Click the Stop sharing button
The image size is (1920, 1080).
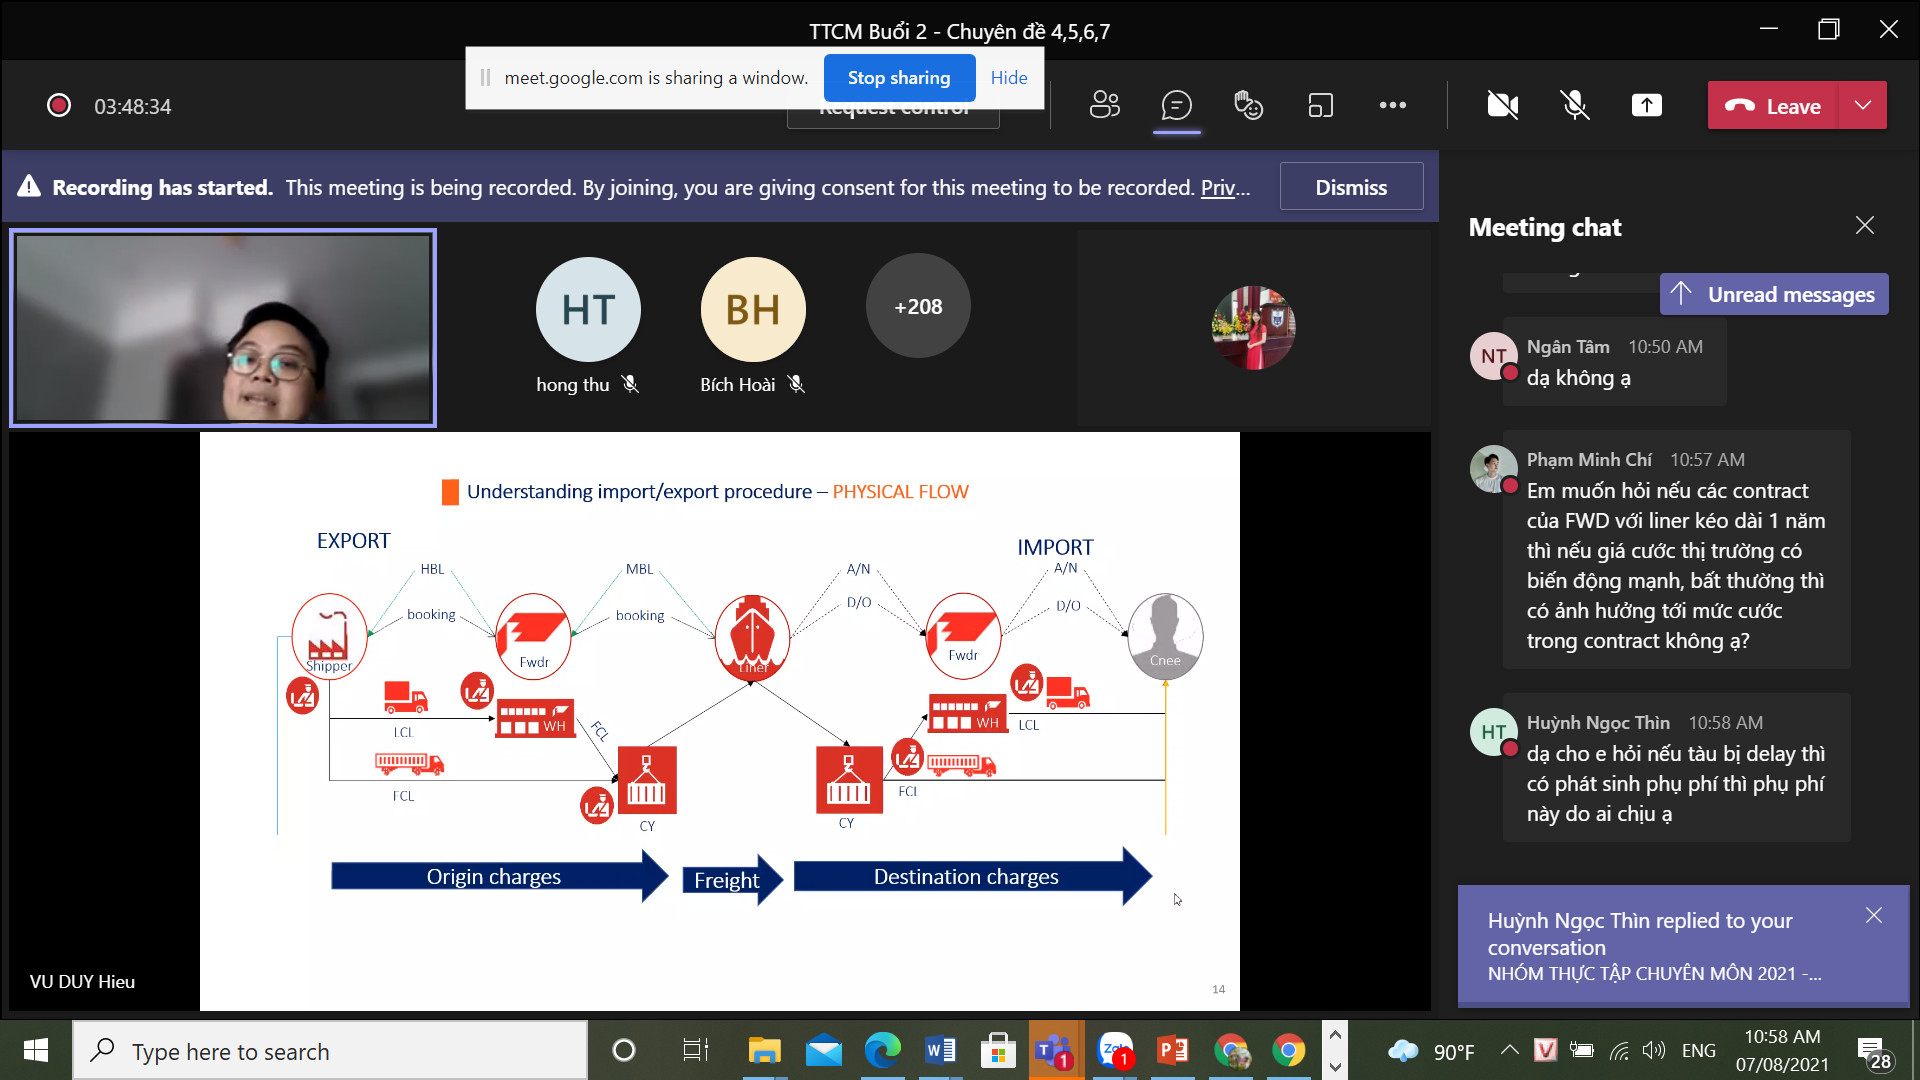pyautogui.click(x=898, y=78)
